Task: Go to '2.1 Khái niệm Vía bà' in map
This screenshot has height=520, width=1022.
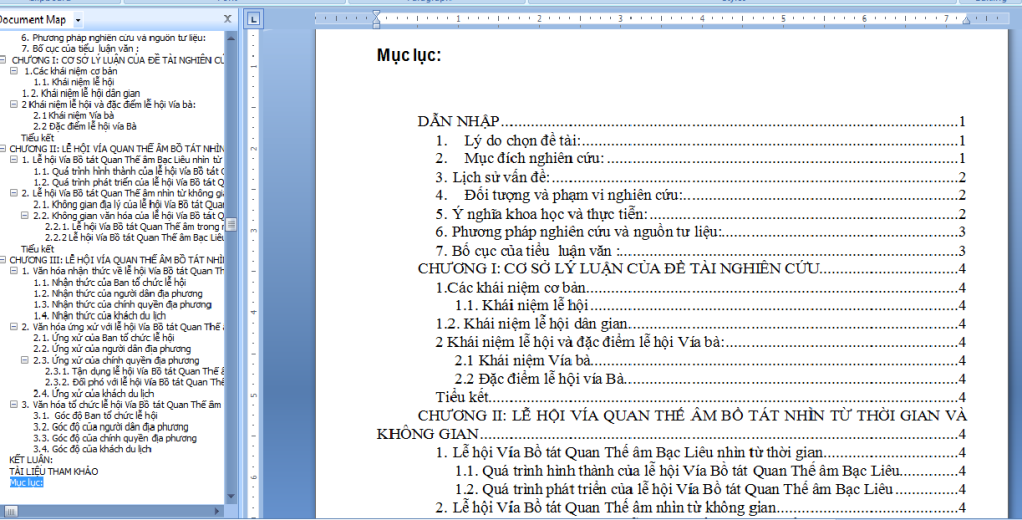Action: [73, 115]
